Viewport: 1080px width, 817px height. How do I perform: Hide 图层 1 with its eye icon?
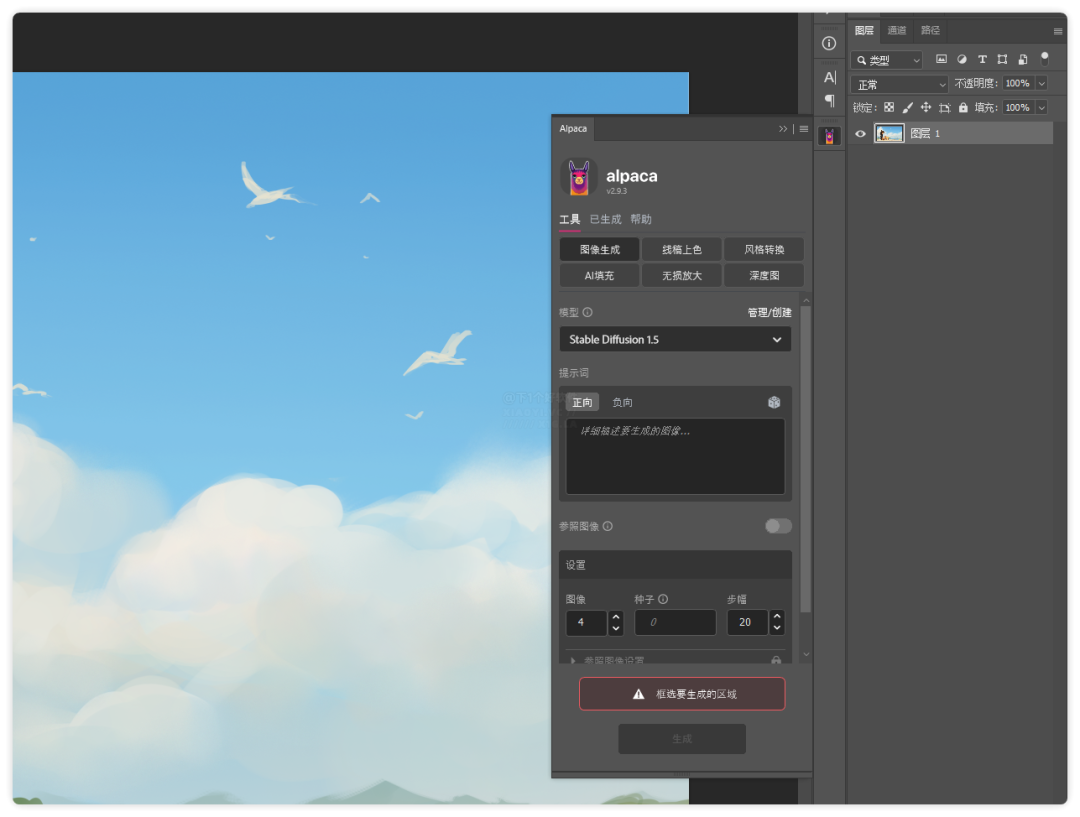click(859, 133)
